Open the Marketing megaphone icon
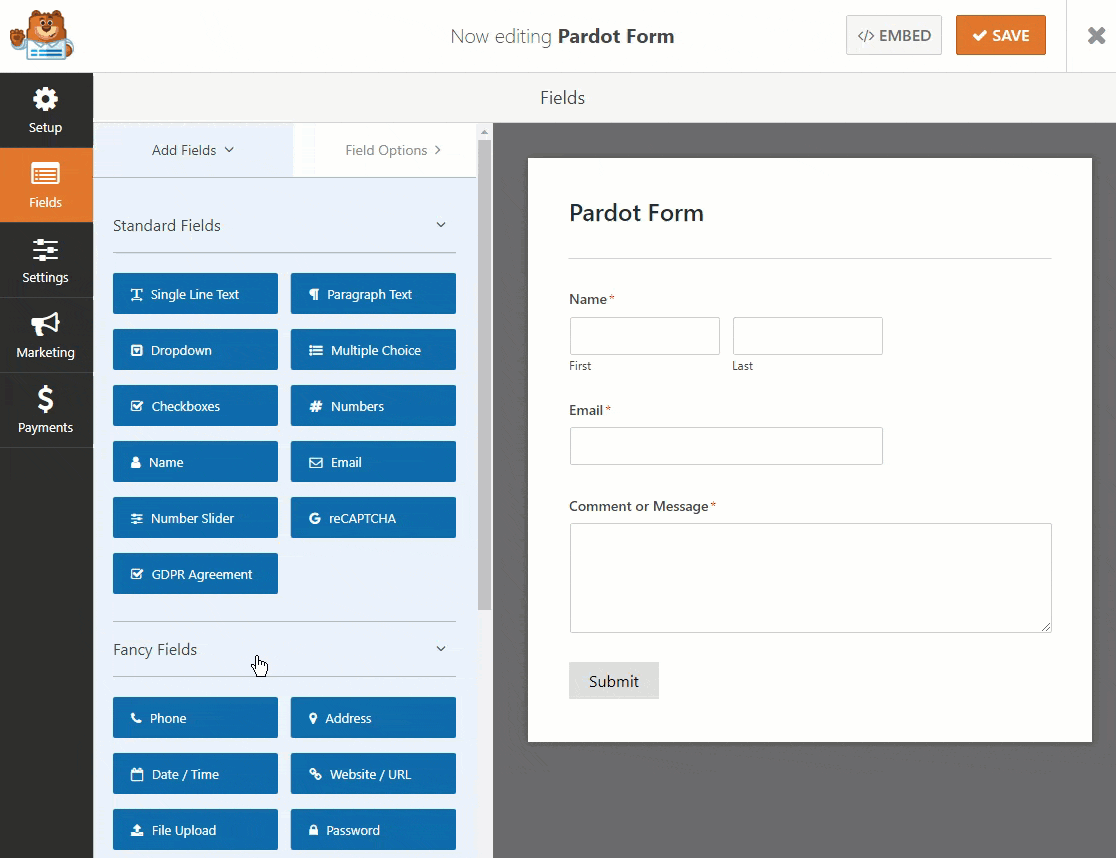 coord(45,325)
